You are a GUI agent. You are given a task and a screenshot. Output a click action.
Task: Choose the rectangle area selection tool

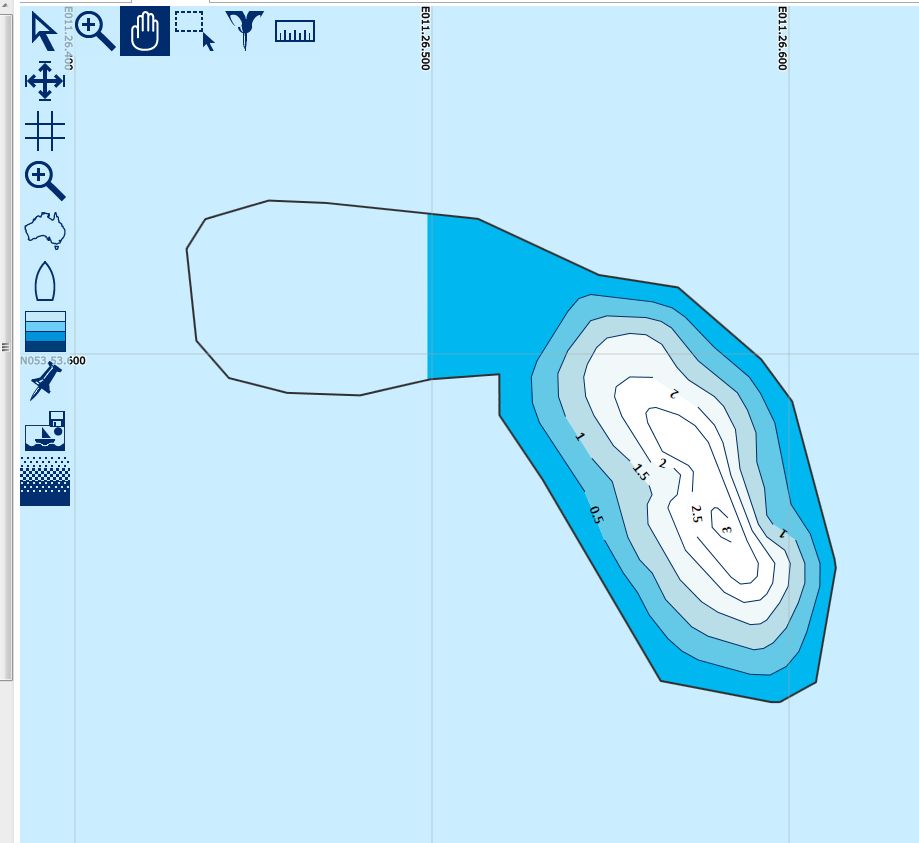pos(194,31)
